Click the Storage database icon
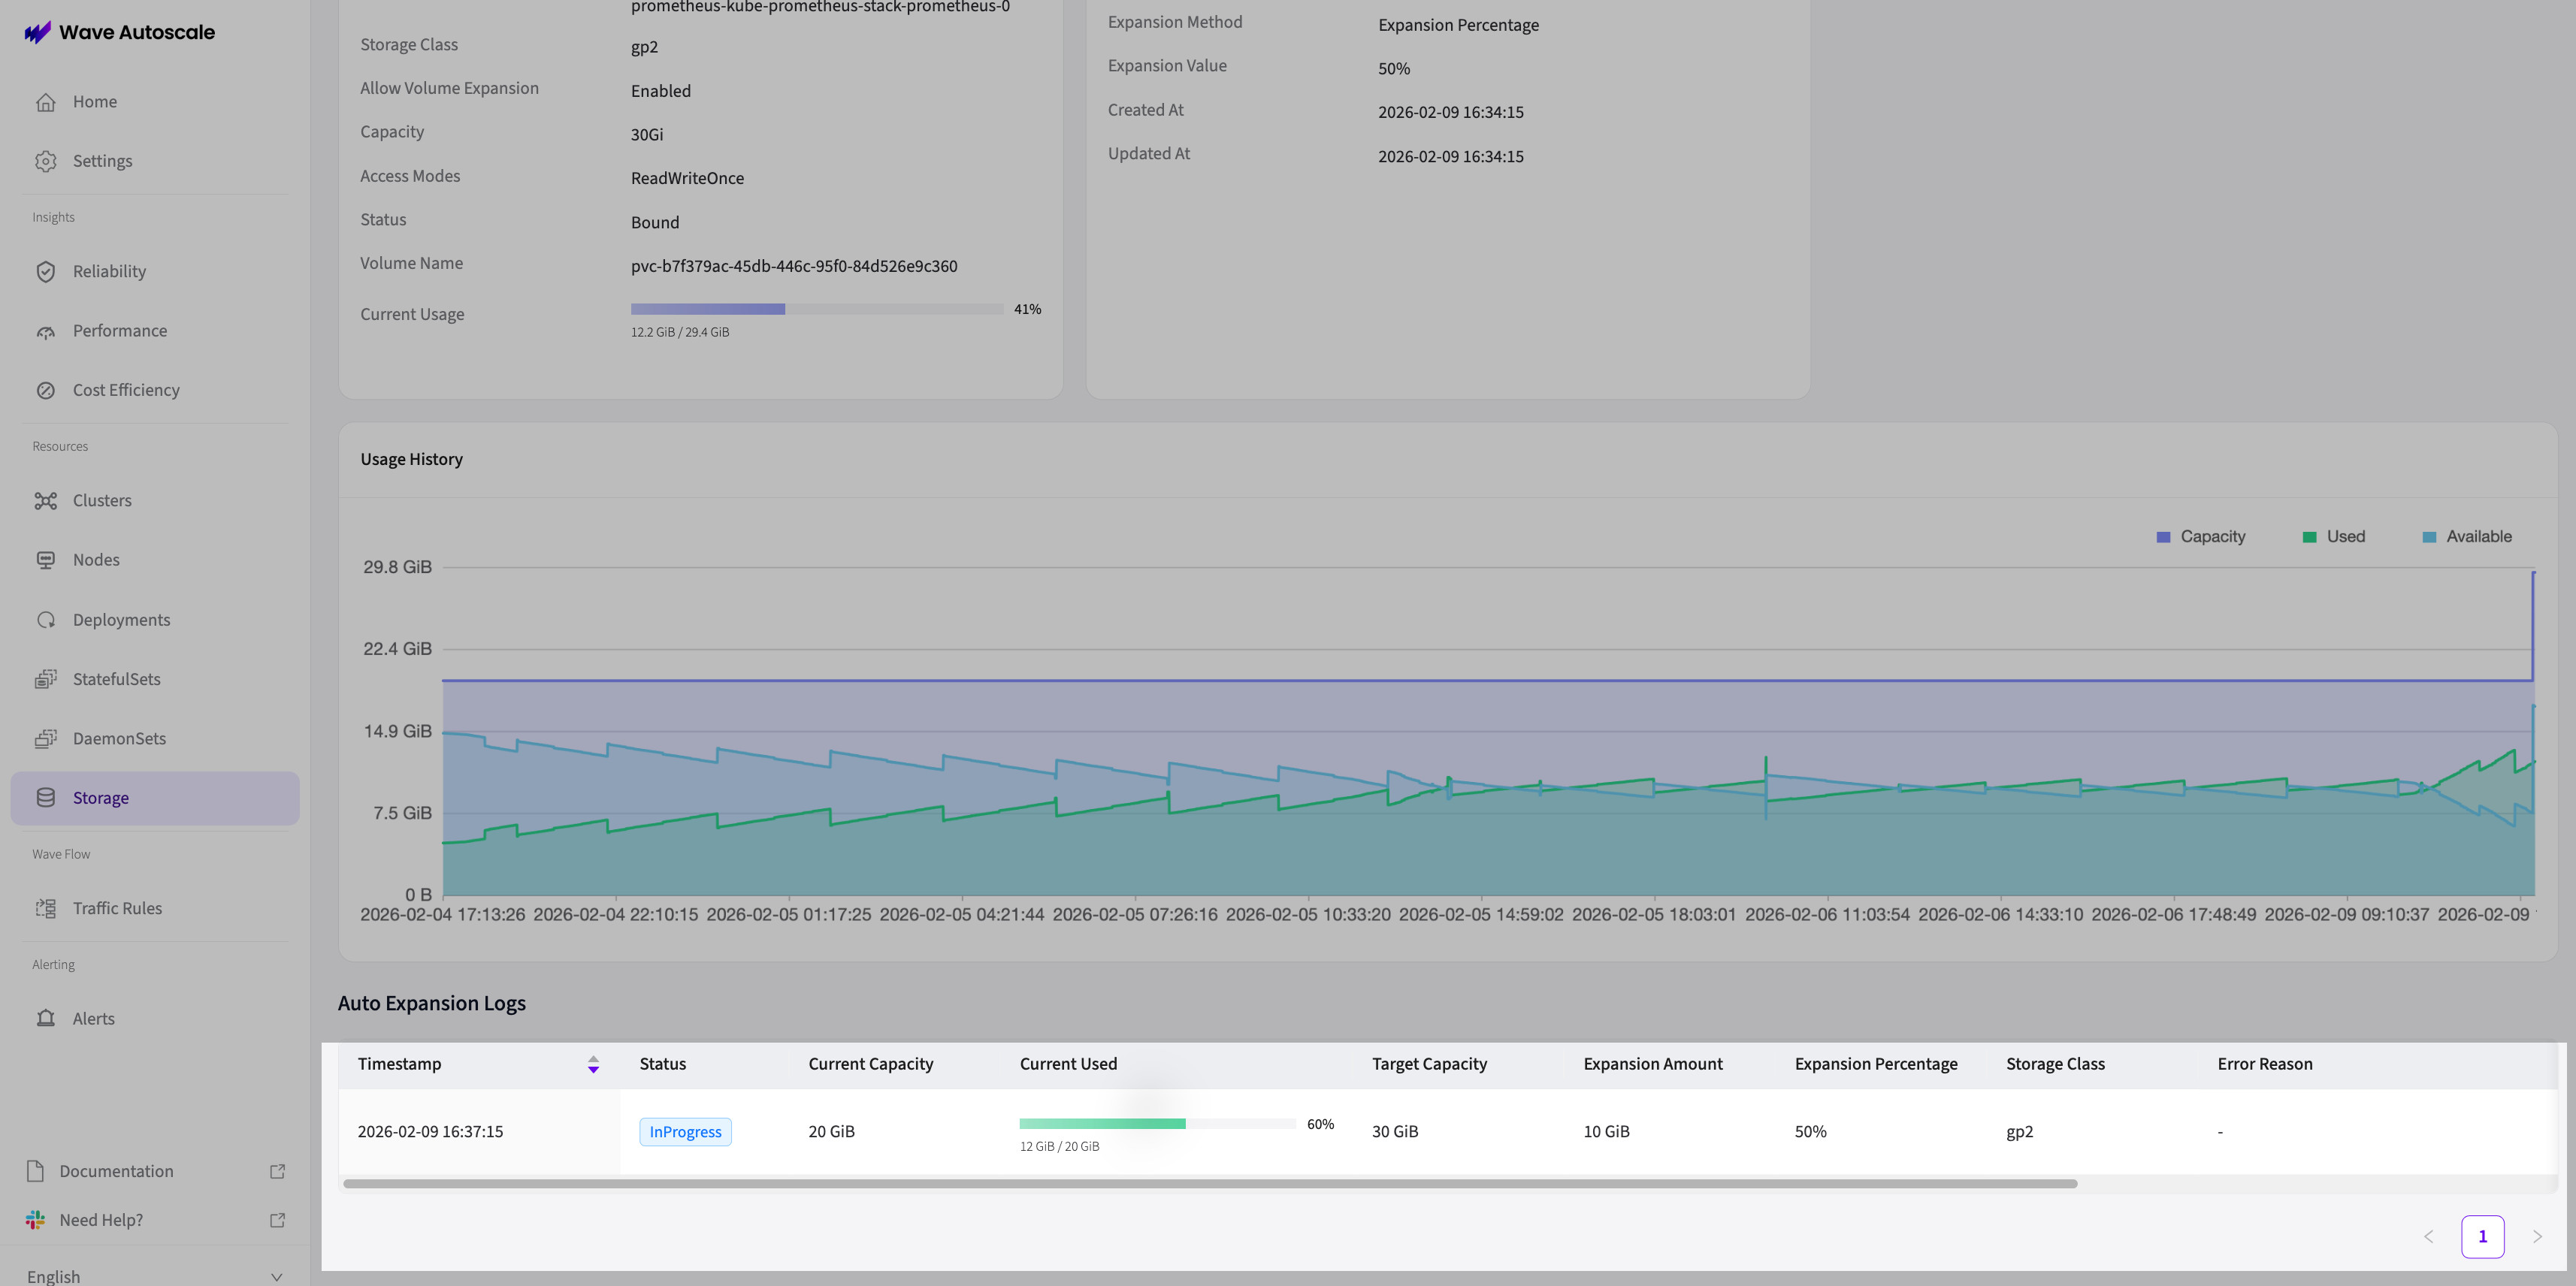The width and height of the screenshot is (2576, 1286). 46,798
